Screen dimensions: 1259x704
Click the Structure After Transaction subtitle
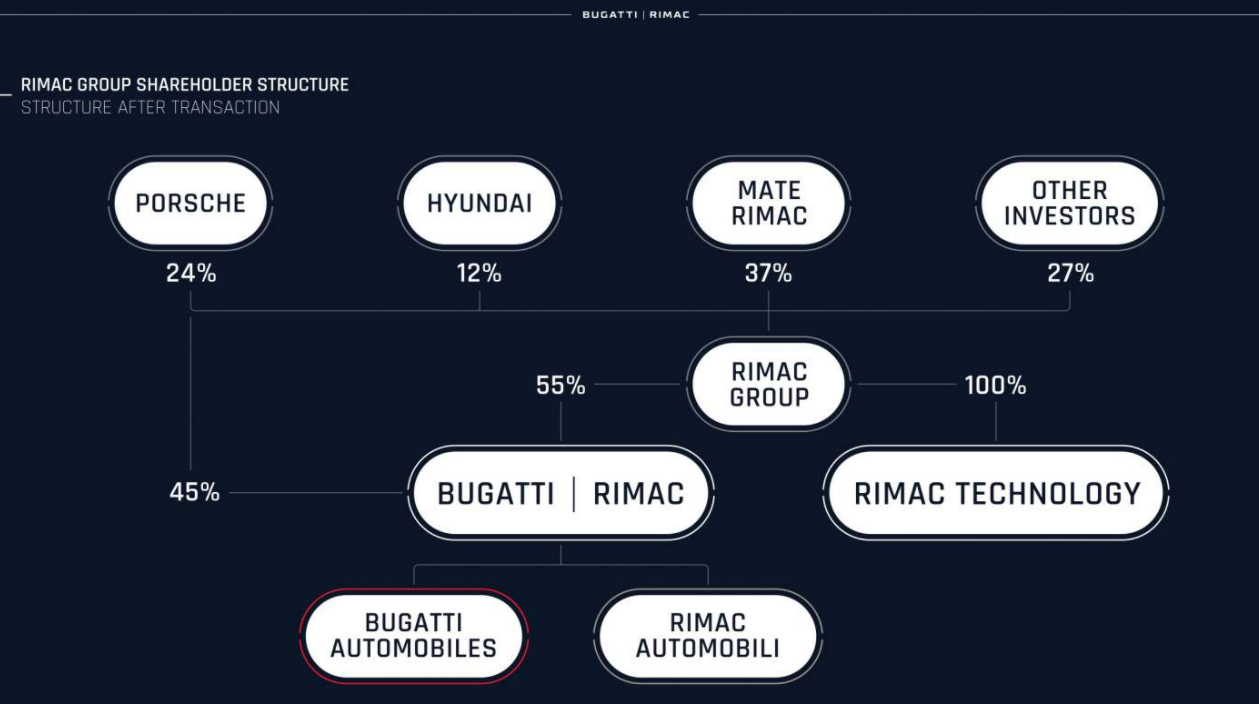tap(150, 107)
